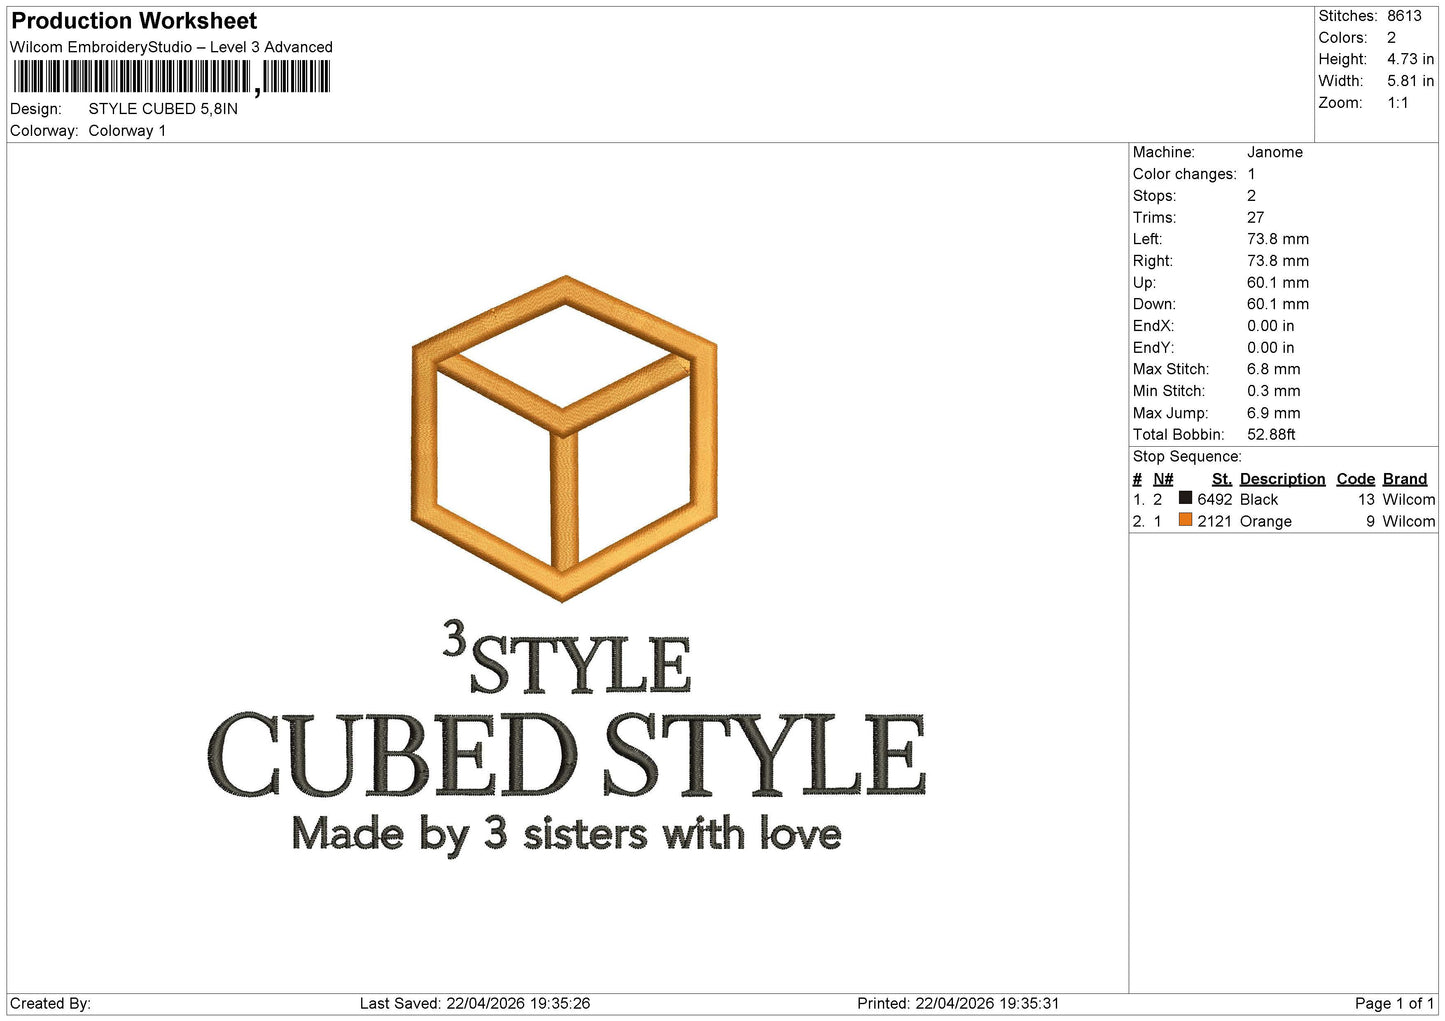Click the 'Orange' description in stop sequence

coord(1266,522)
